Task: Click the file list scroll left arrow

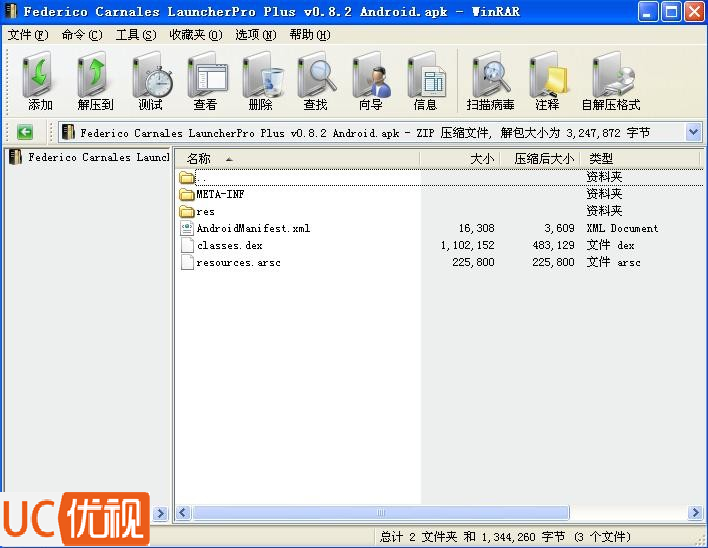Action: (x=183, y=513)
